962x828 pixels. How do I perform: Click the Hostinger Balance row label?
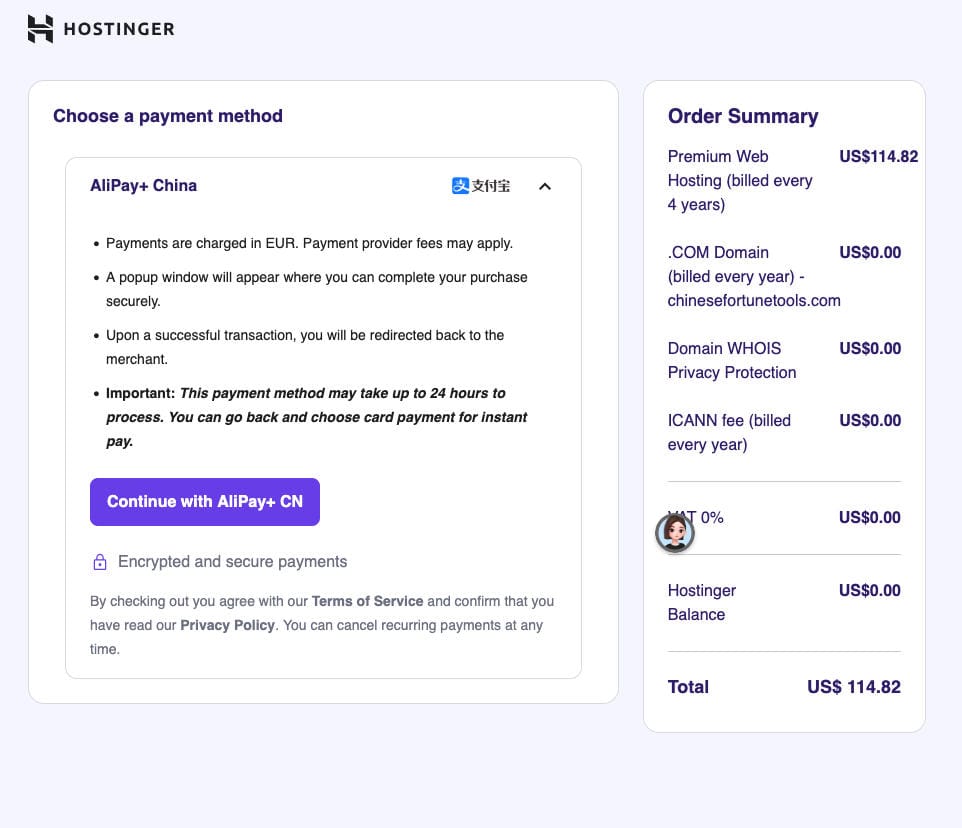(x=702, y=602)
